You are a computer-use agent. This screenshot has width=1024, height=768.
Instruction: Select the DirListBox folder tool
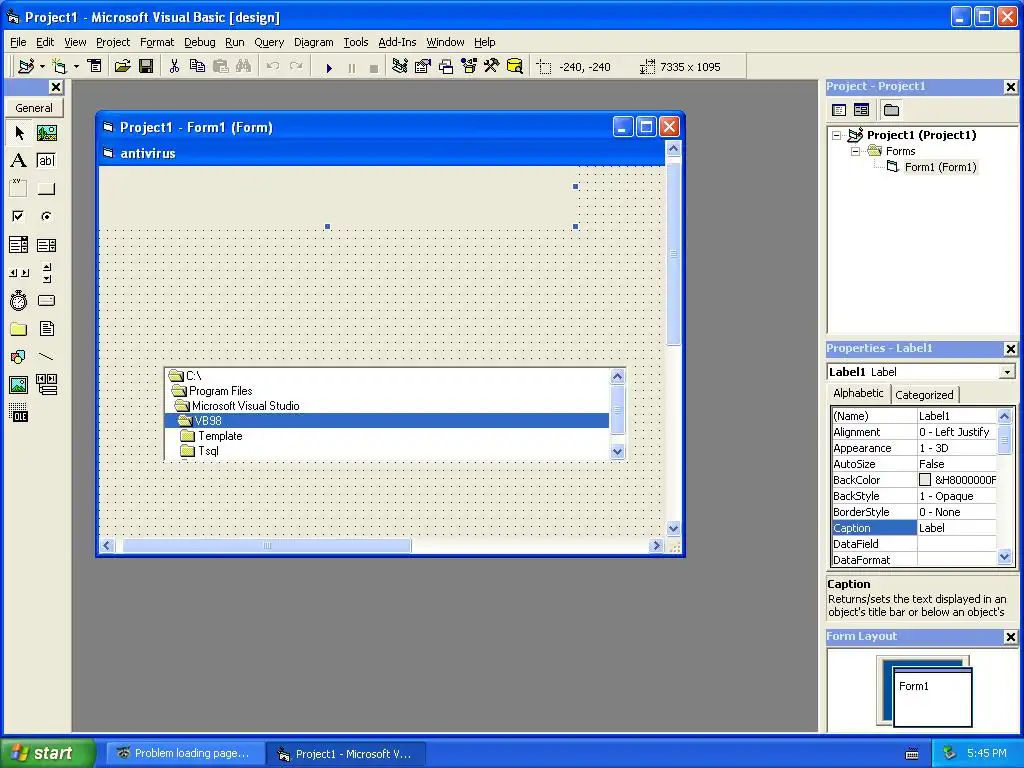[19, 328]
